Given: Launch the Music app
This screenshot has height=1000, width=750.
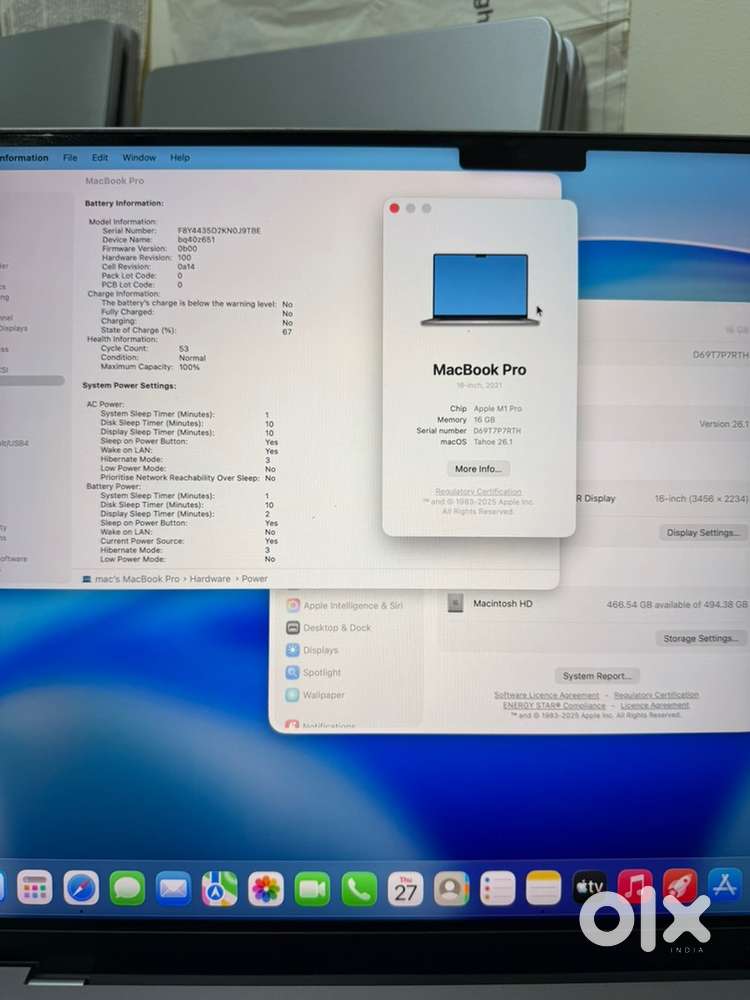Looking at the screenshot, I should click(635, 886).
